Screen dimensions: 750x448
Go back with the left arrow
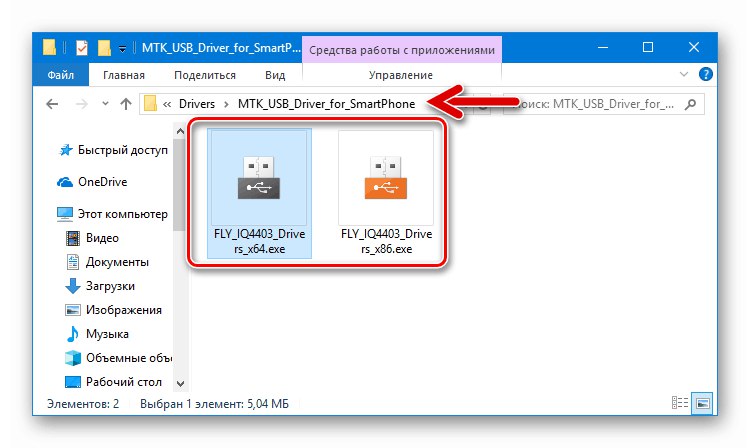pyautogui.click(x=52, y=104)
